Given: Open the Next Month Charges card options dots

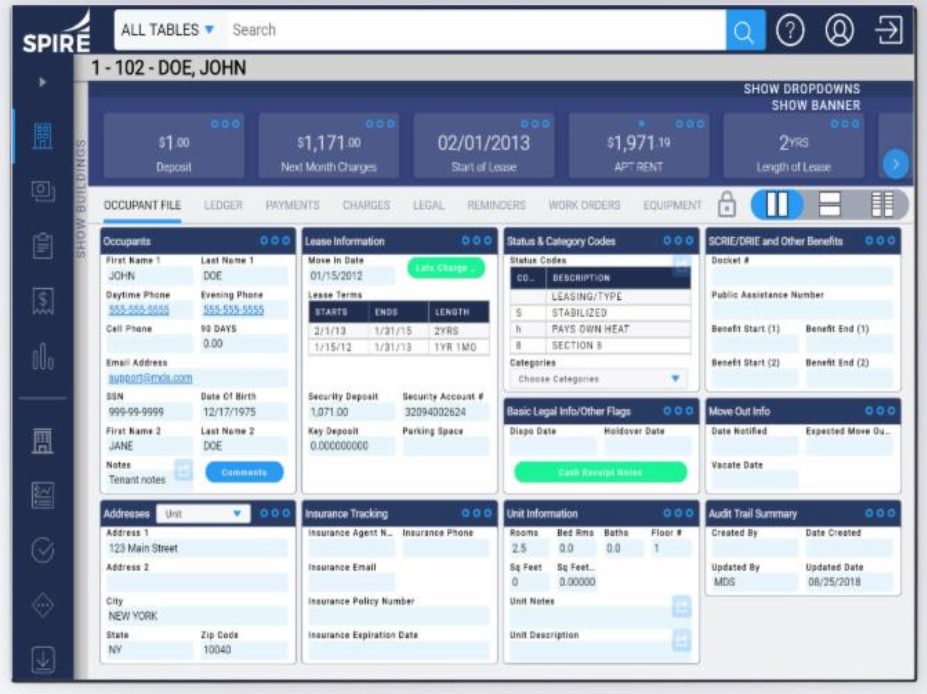Looking at the screenshot, I should (x=380, y=124).
